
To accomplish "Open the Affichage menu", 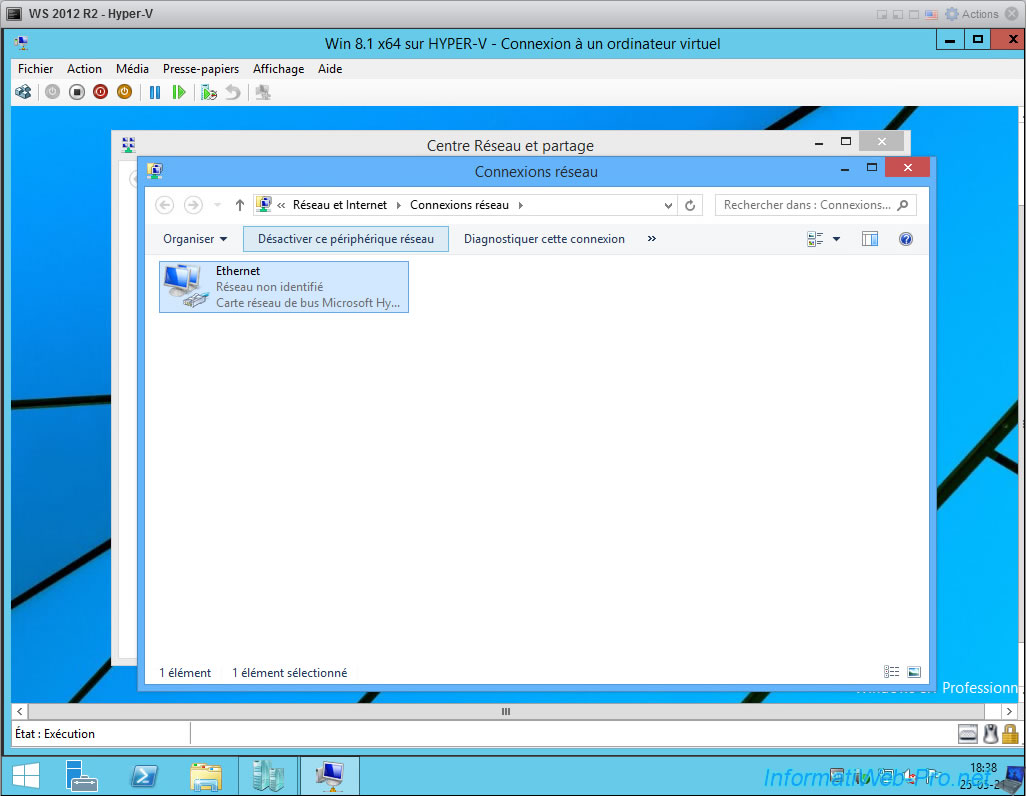I will point(278,69).
